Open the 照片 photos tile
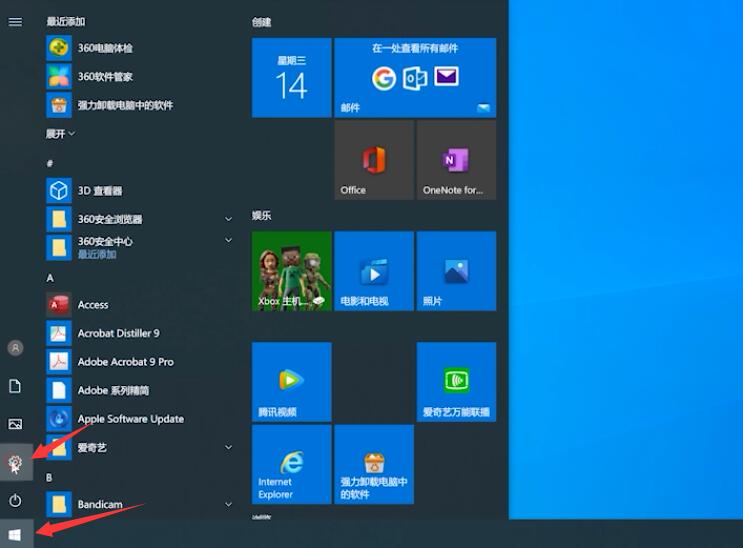Image resolution: width=743 pixels, height=548 pixels. point(456,271)
